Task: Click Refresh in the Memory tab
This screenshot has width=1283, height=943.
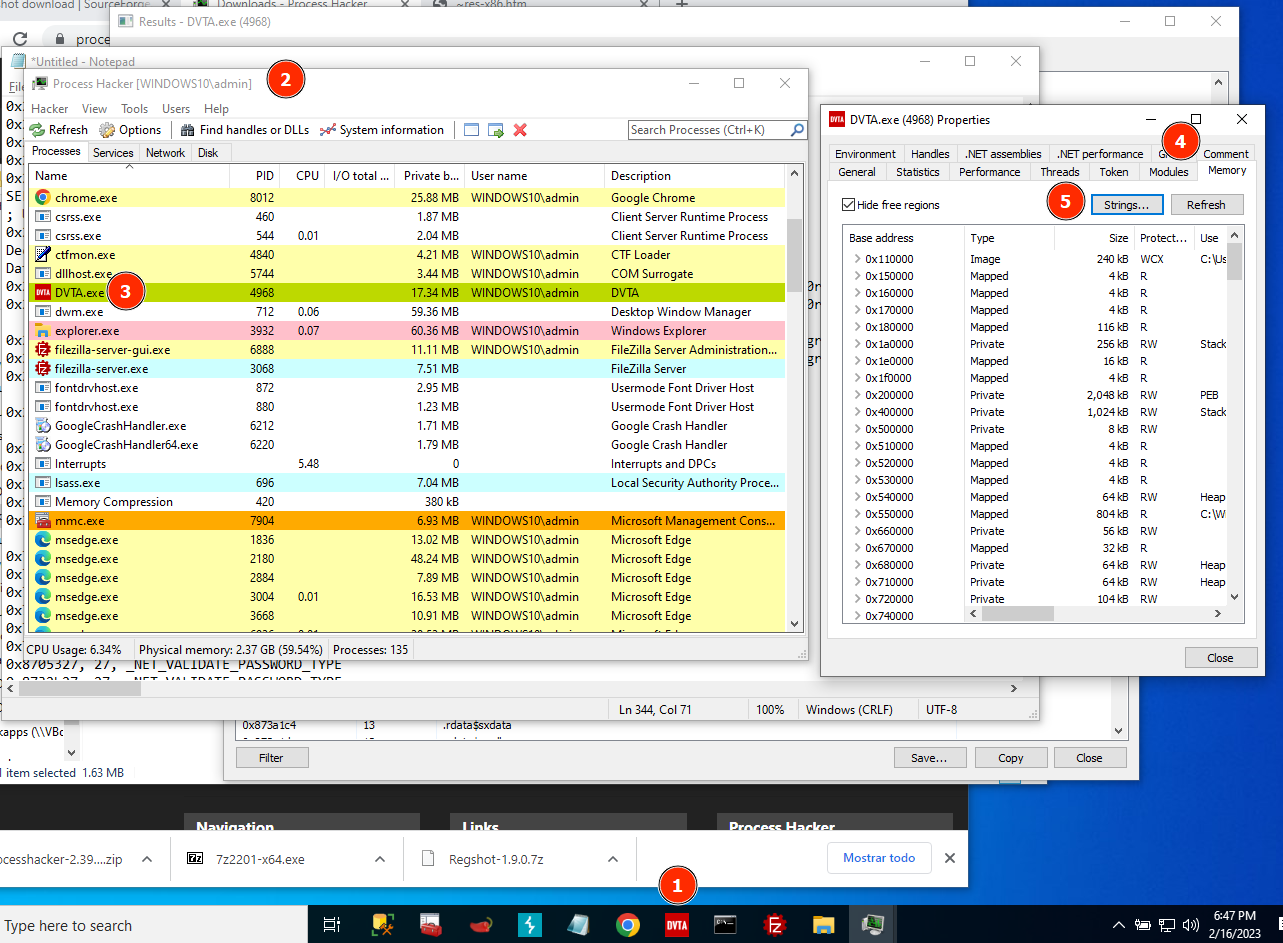Action: click(x=1206, y=205)
